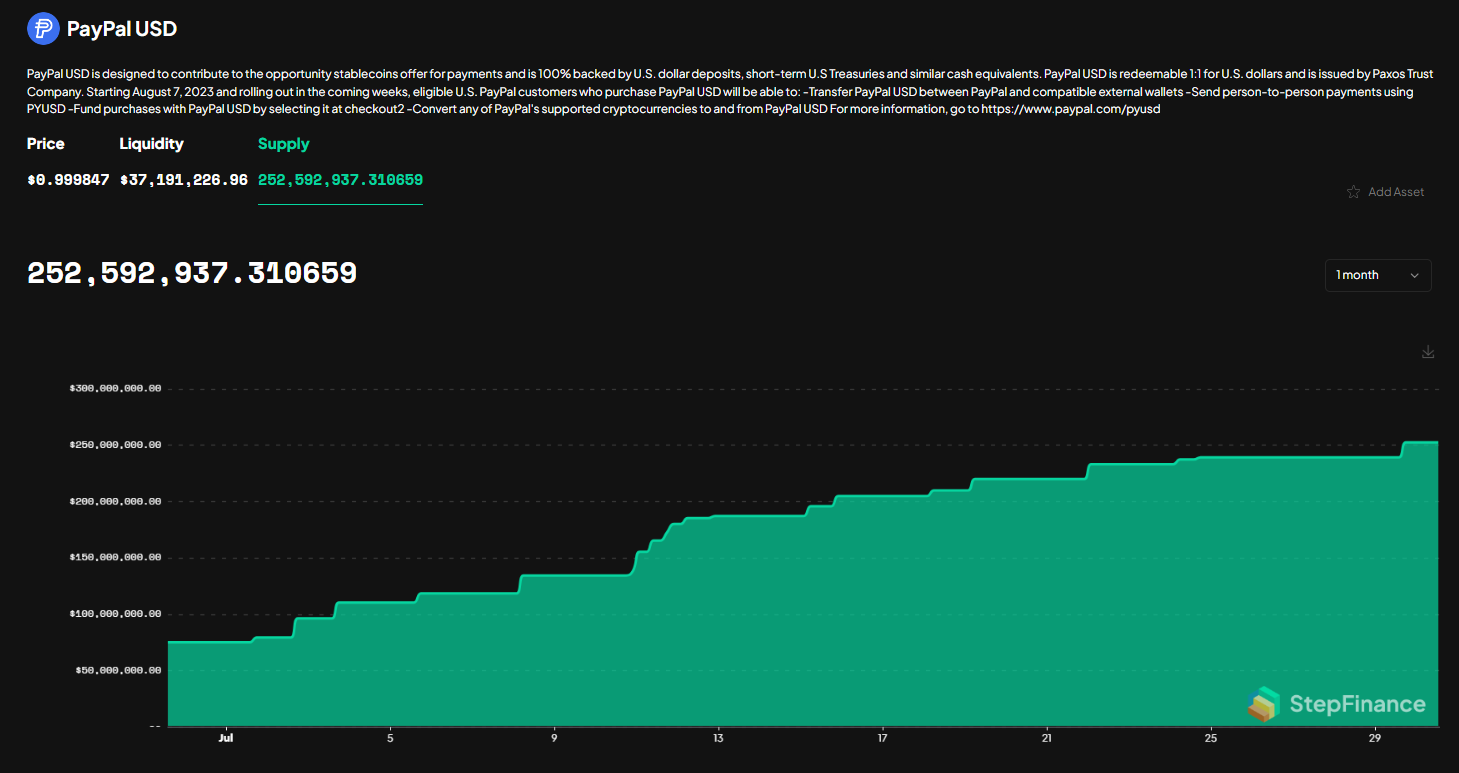Click the StepFinance green cube emblem

coord(1266,704)
